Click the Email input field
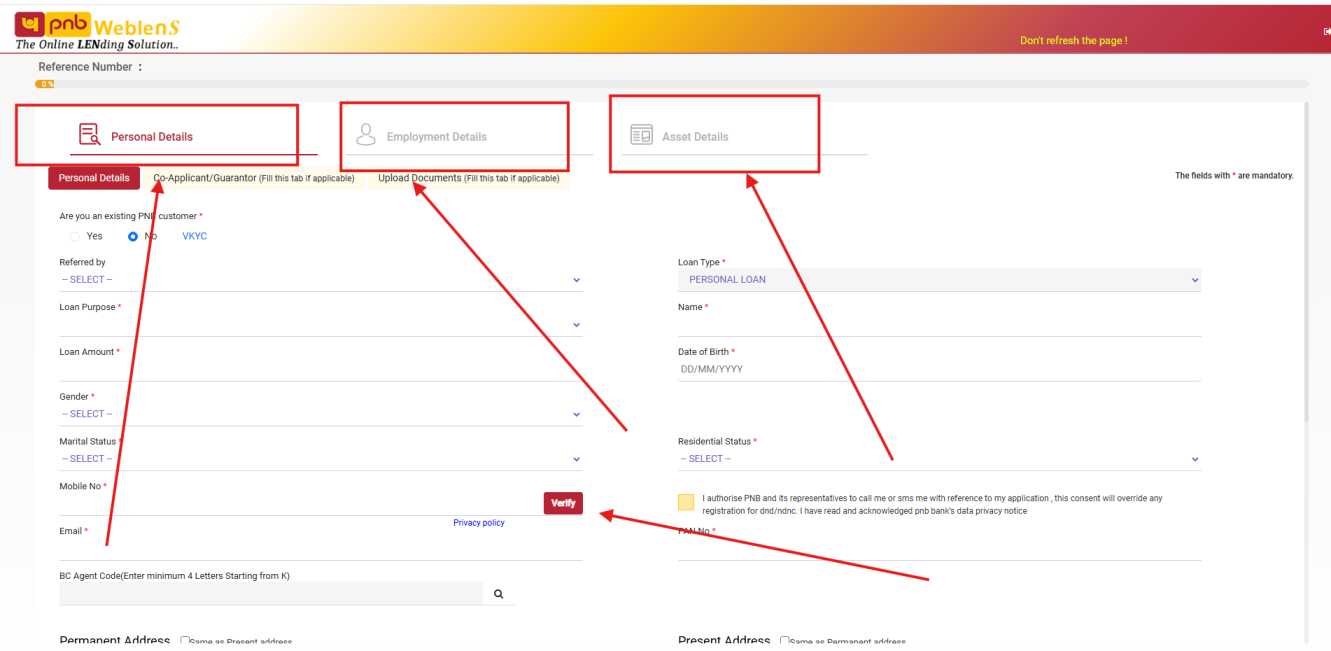 (320, 549)
